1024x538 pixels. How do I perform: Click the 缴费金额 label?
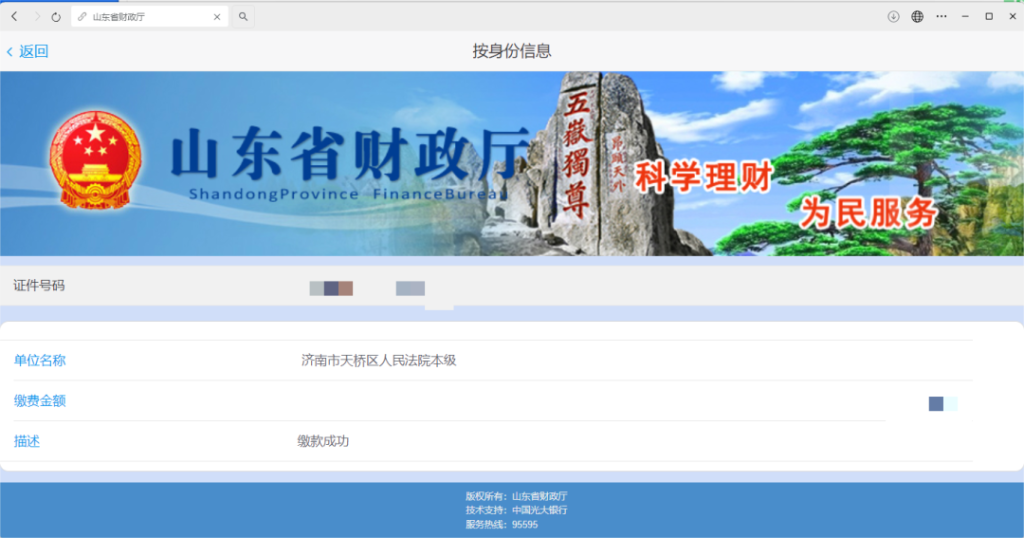pyautogui.click(x=40, y=401)
